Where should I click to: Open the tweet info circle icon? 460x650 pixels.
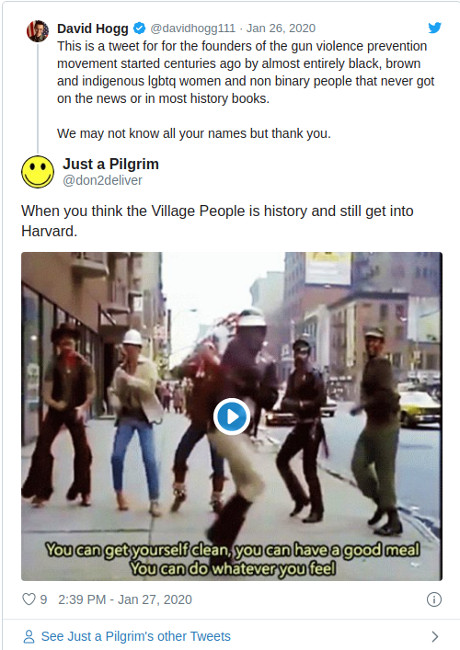434,599
